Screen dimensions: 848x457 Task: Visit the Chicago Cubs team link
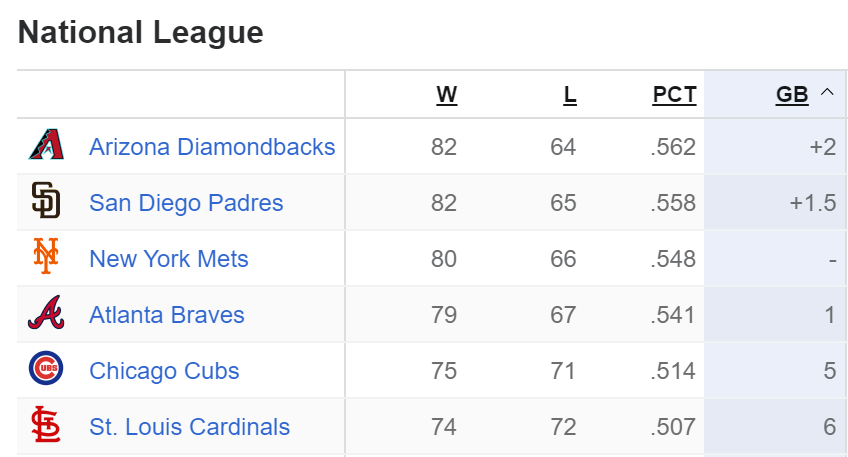(164, 371)
